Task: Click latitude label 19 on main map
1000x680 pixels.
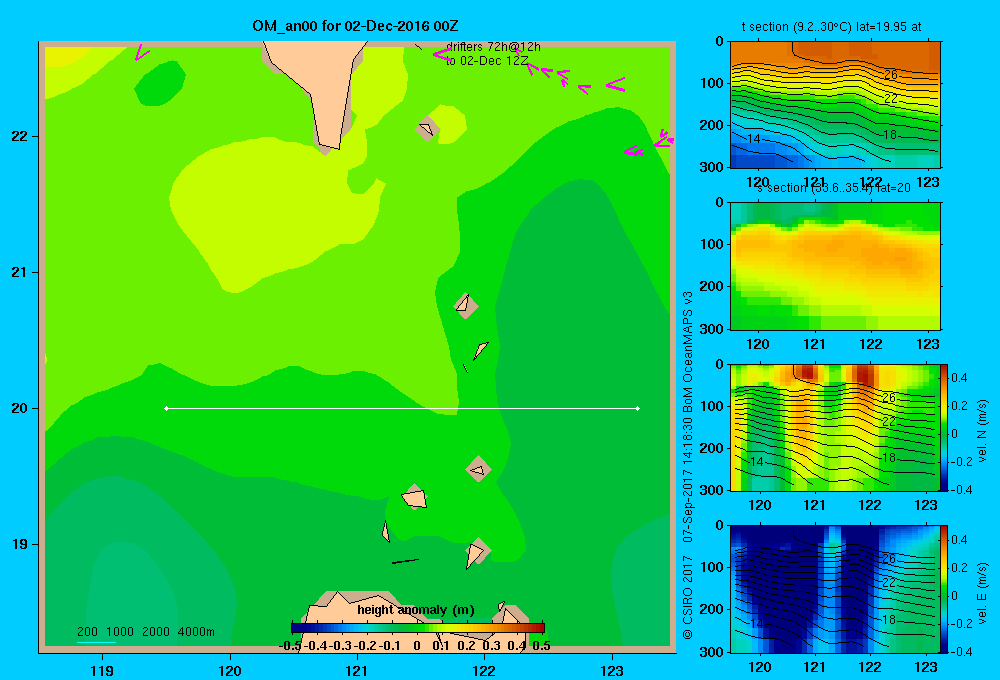Action: coord(20,544)
